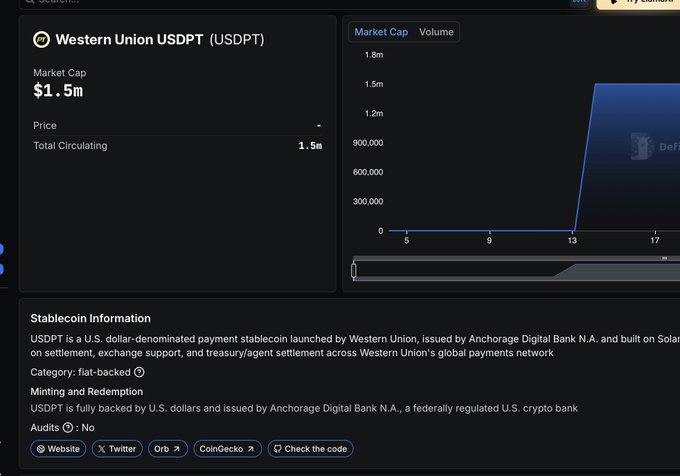Click the $1.5m market cap value
The height and width of the screenshot is (476, 680).
pos(58,91)
